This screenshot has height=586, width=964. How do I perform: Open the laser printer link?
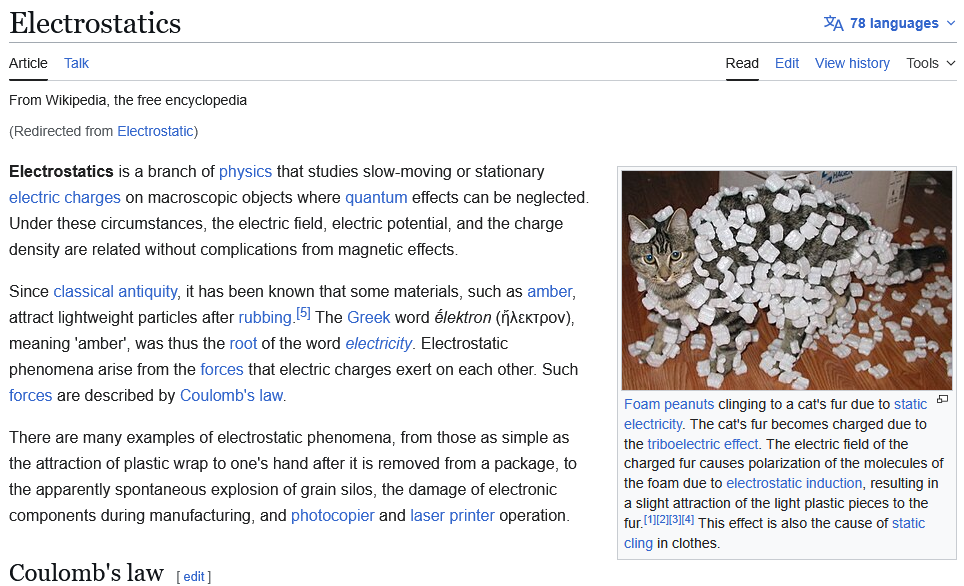(x=452, y=515)
